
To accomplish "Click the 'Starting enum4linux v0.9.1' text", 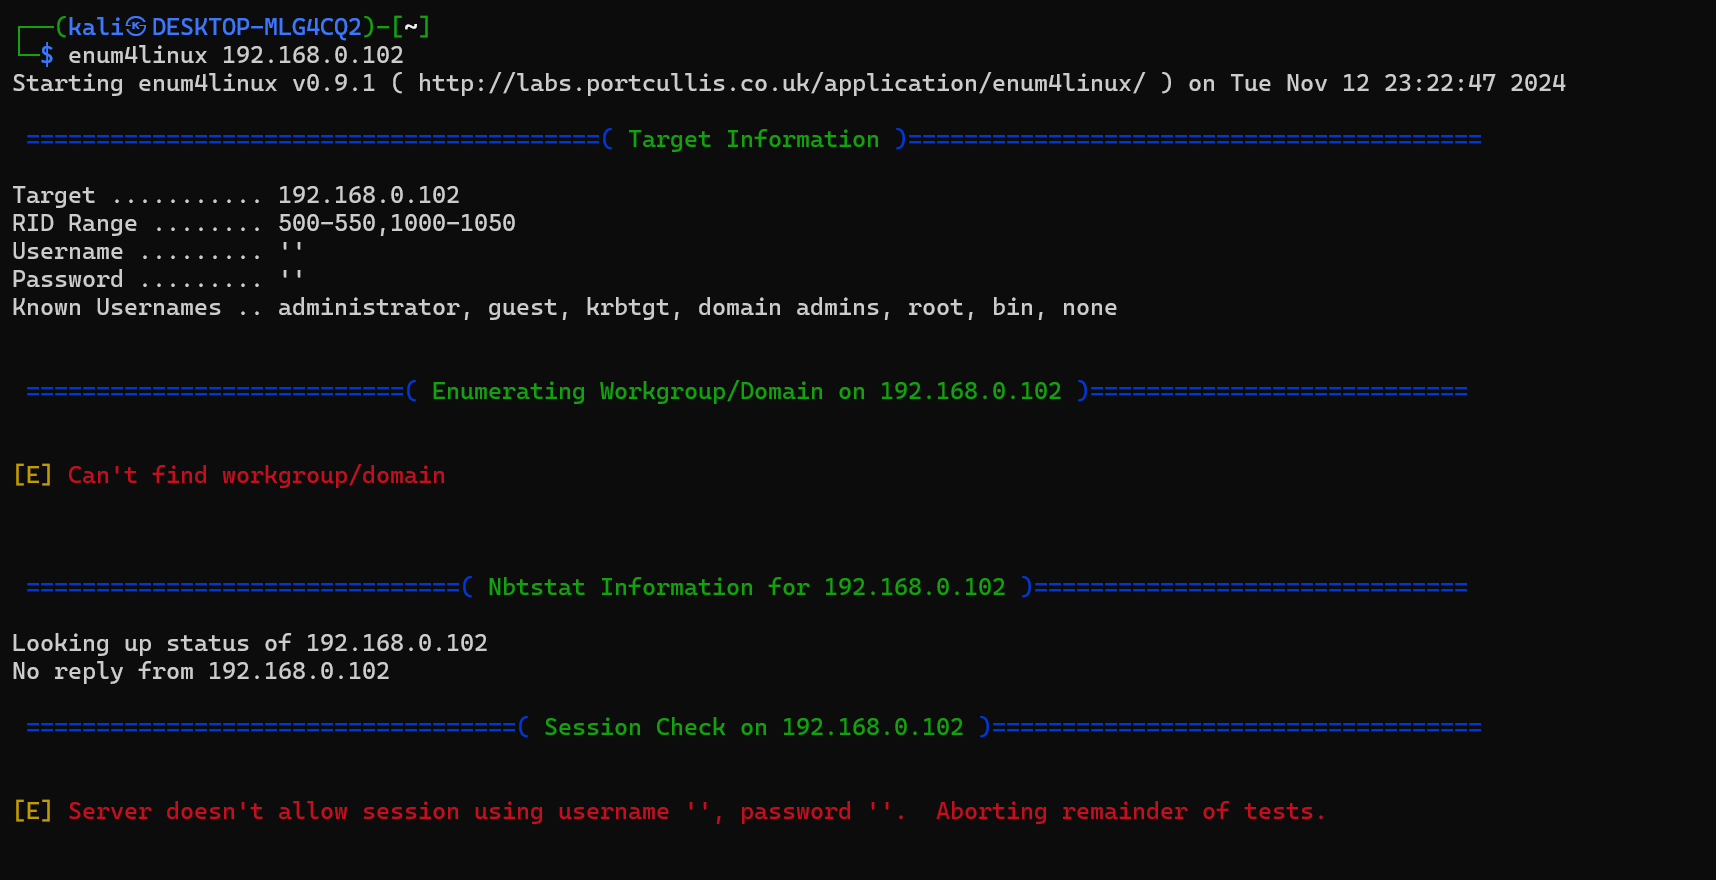I will tap(194, 84).
